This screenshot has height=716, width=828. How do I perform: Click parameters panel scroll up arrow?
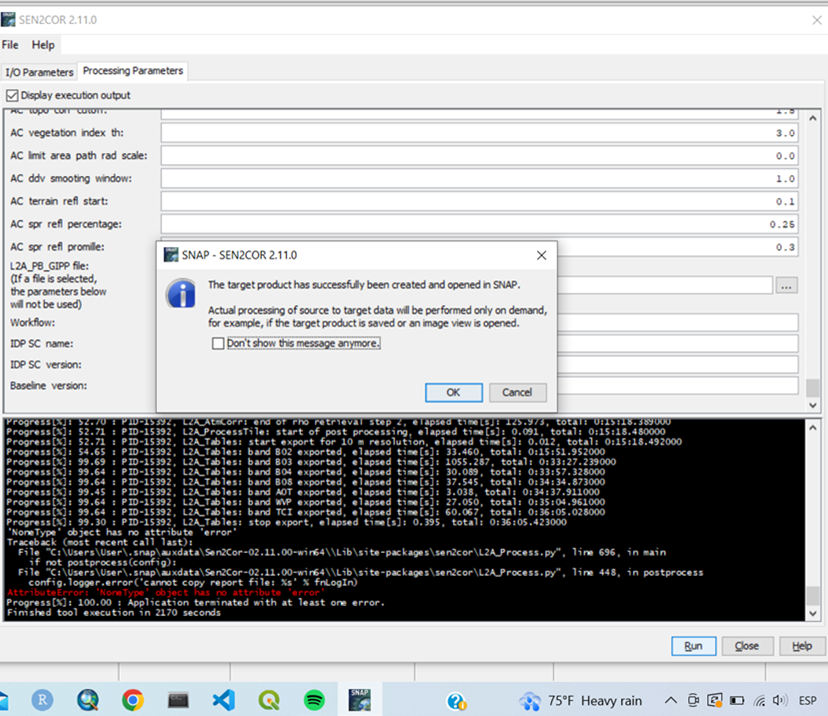pyautogui.click(x=813, y=118)
